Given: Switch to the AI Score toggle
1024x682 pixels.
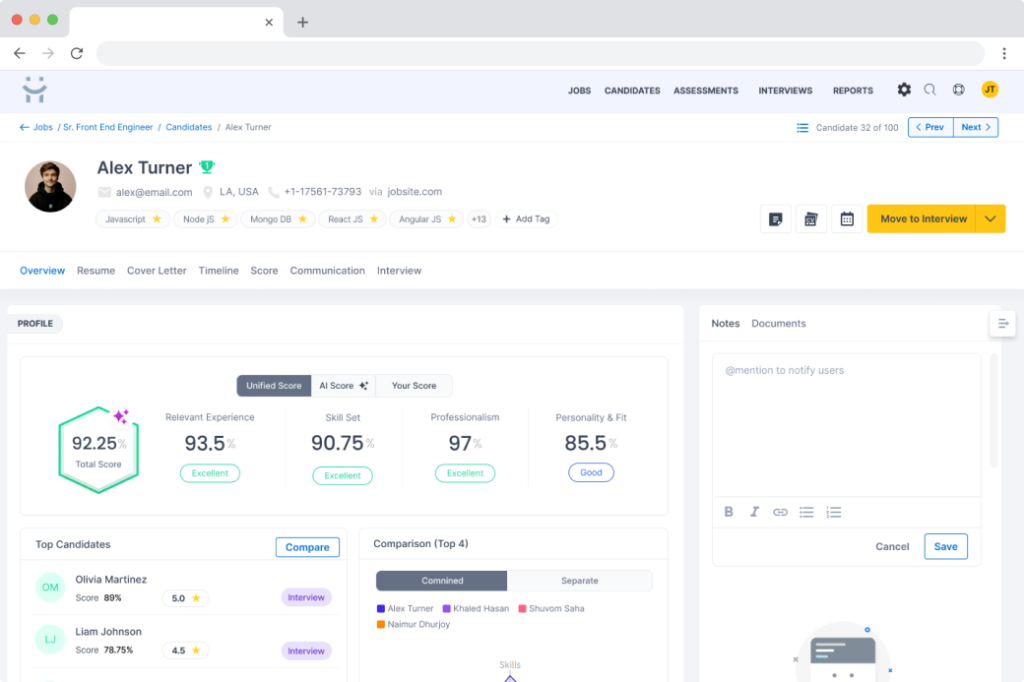Looking at the screenshot, I should 342,386.
